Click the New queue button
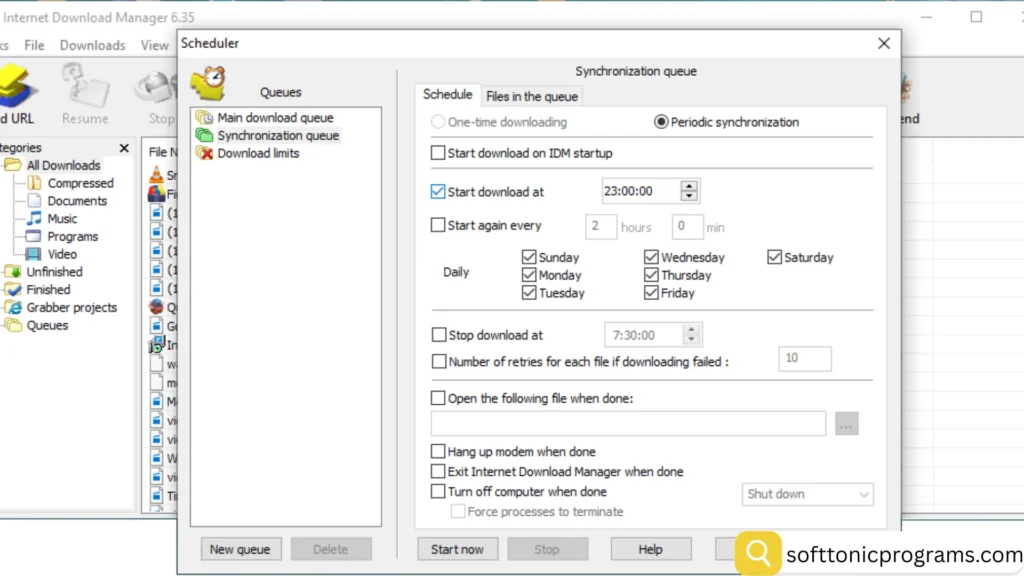Viewport: 1024px width, 576px height. 240,549
